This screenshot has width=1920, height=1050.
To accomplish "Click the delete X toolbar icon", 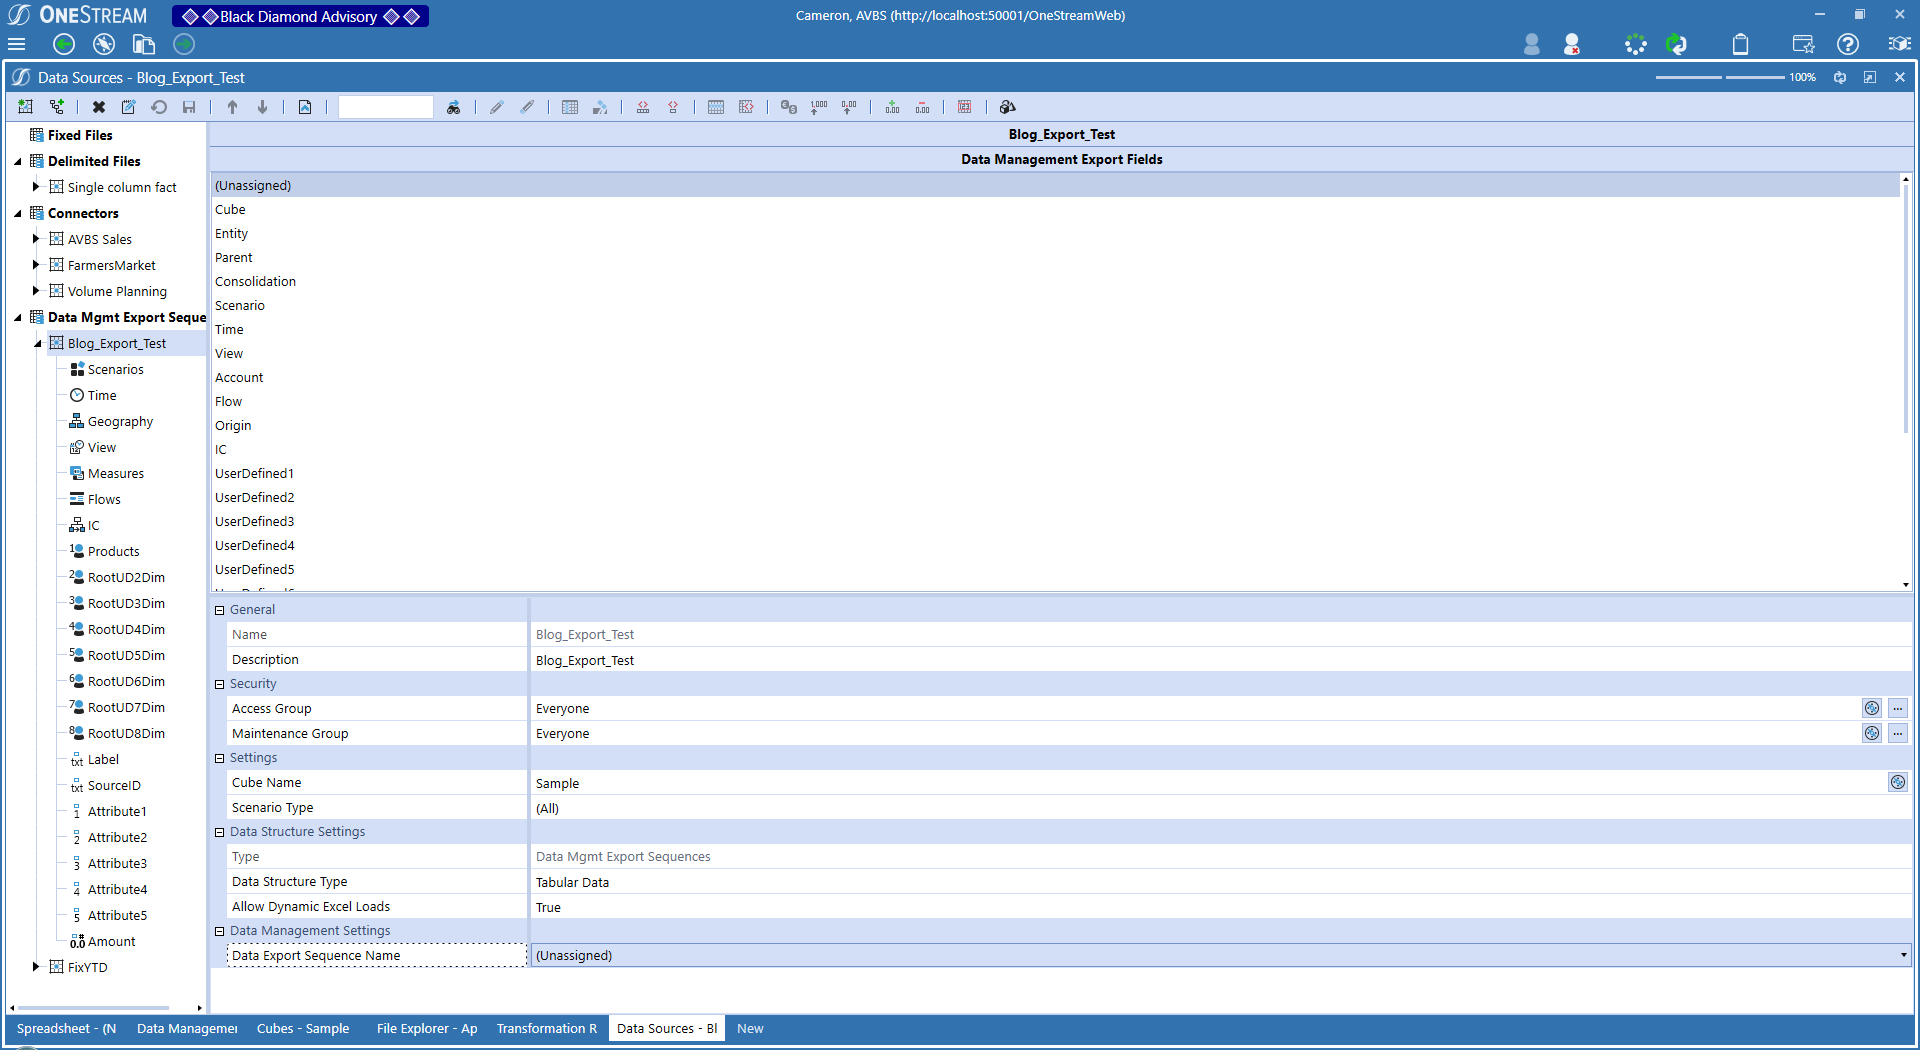I will pyautogui.click(x=99, y=107).
